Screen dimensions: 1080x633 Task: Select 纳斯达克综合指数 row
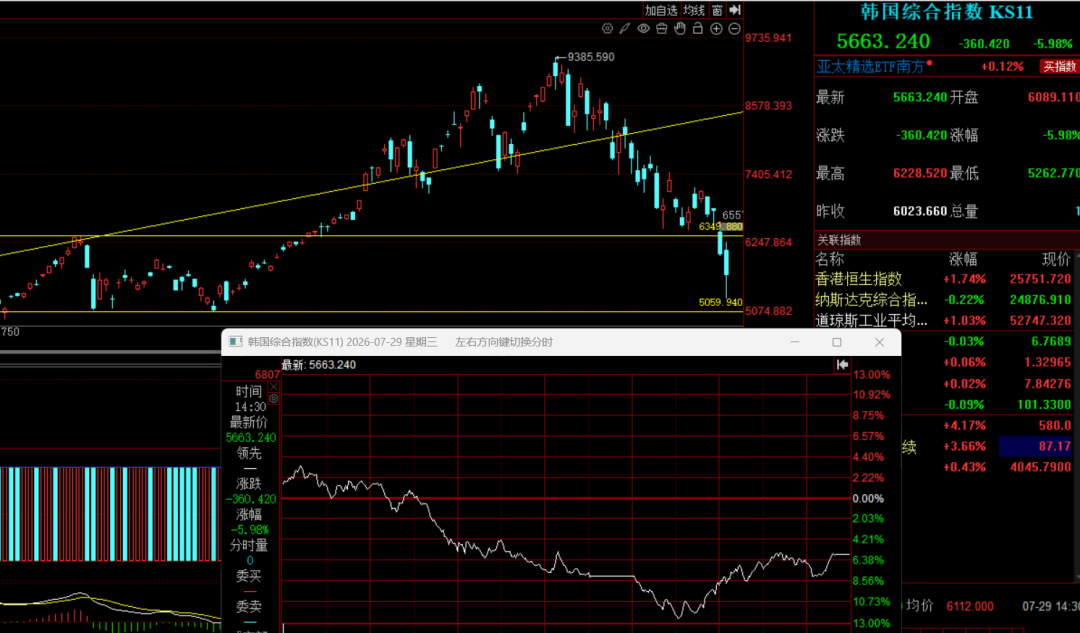click(x=947, y=300)
